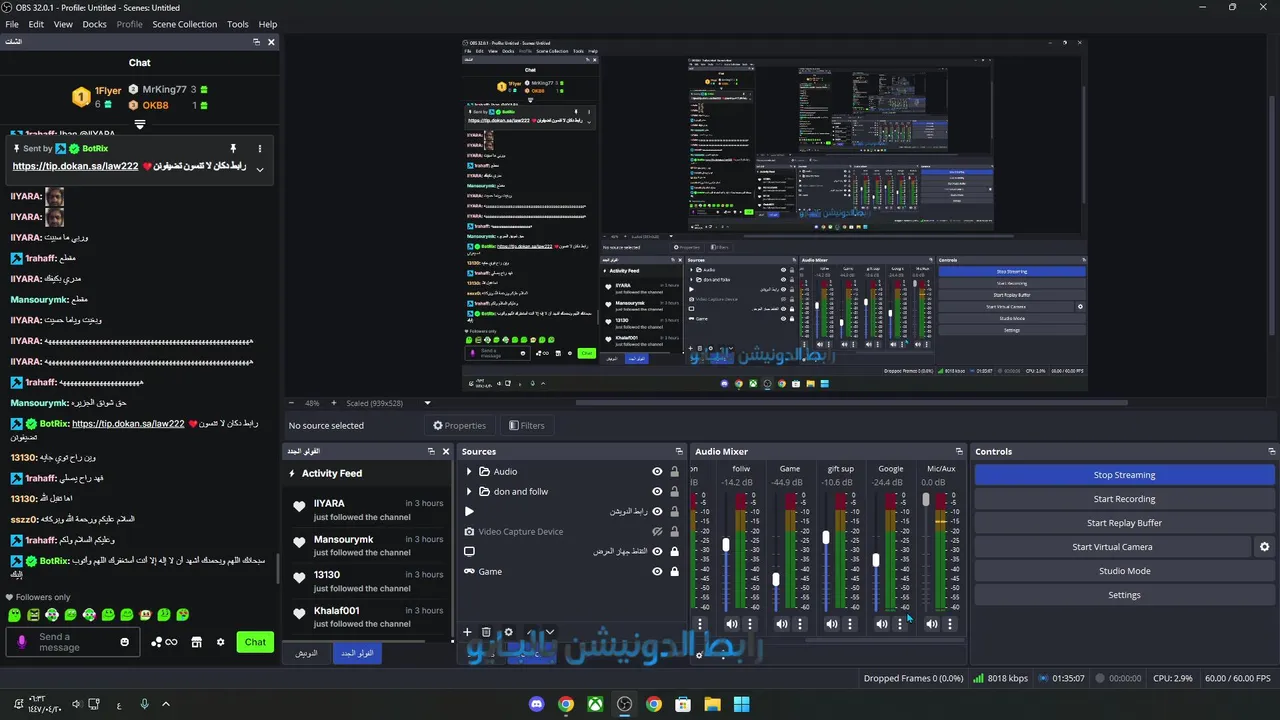Expand the Audio source group
Viewport: 1280px width, 720px height.
pos(469,472)
